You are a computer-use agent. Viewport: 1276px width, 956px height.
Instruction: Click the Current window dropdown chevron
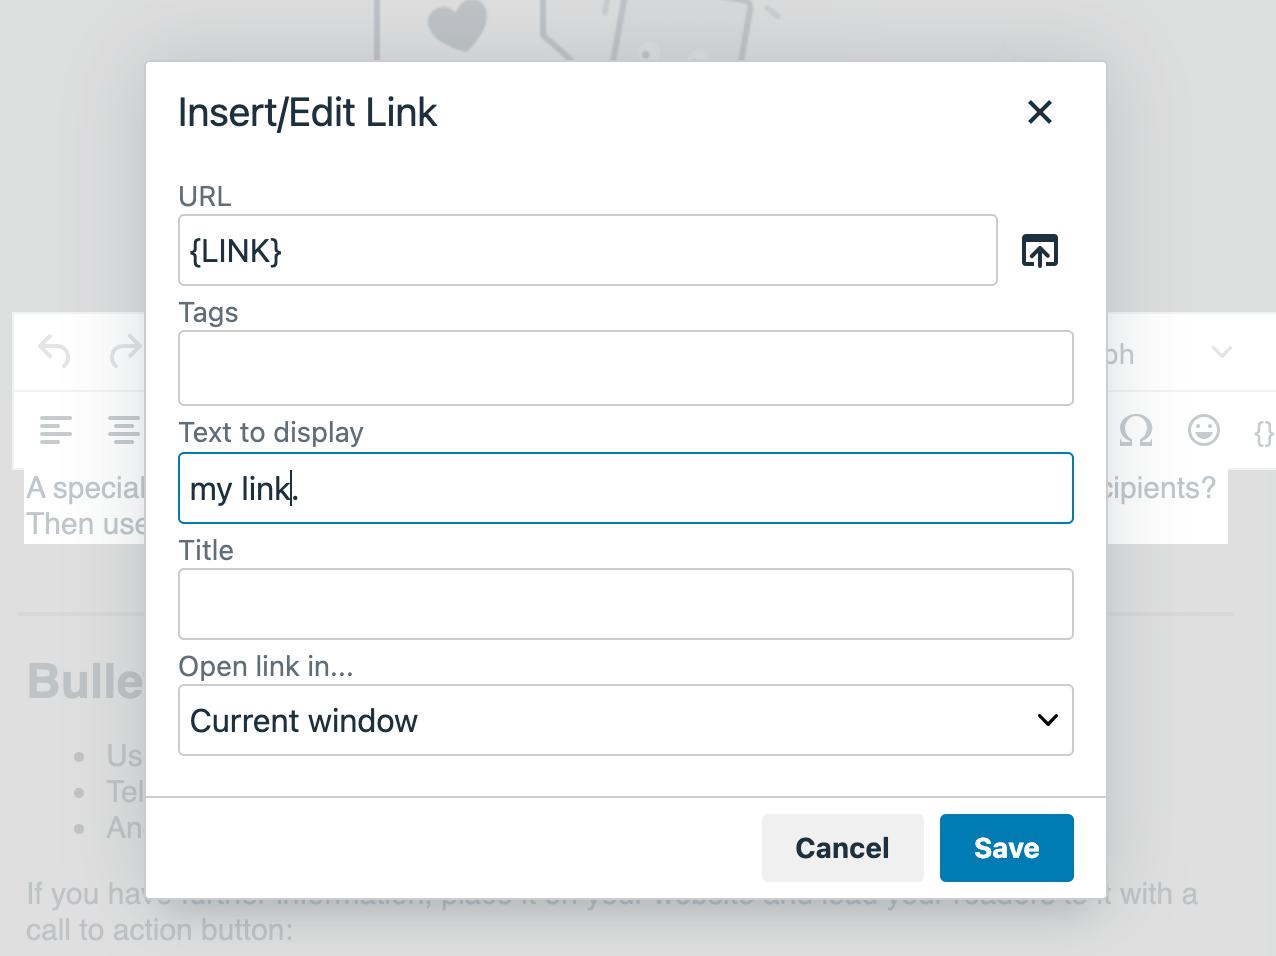[1048, 720]
